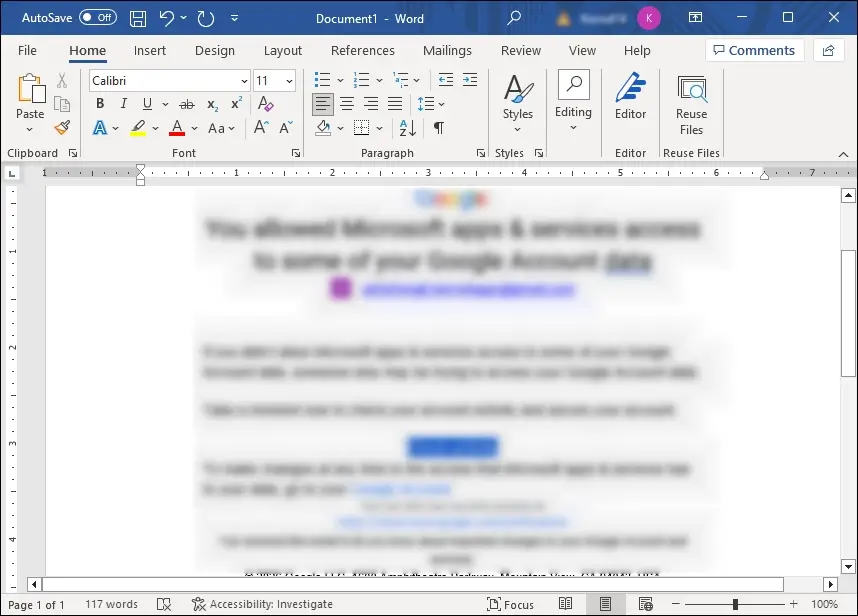
Task: Apply yellow text highlight color
Action: point(138,128)
